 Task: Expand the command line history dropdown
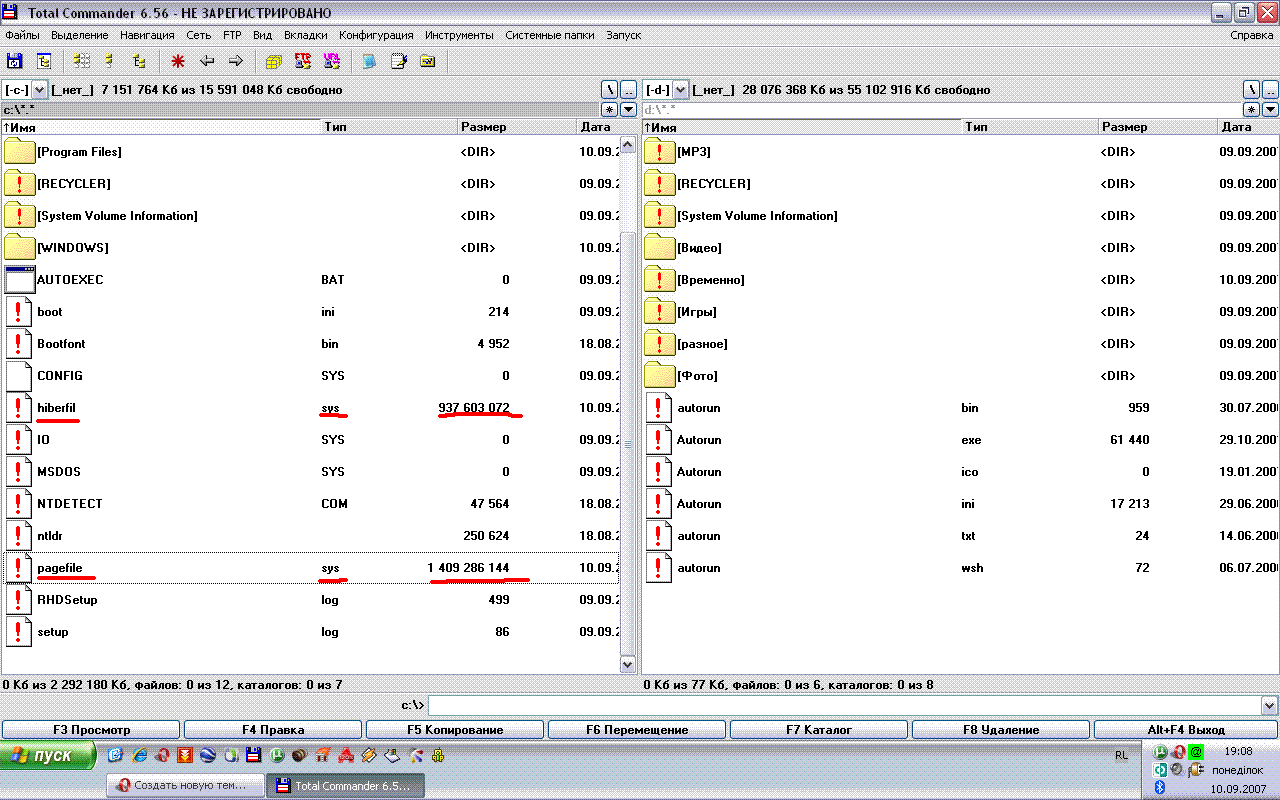tap(1269, 705)
